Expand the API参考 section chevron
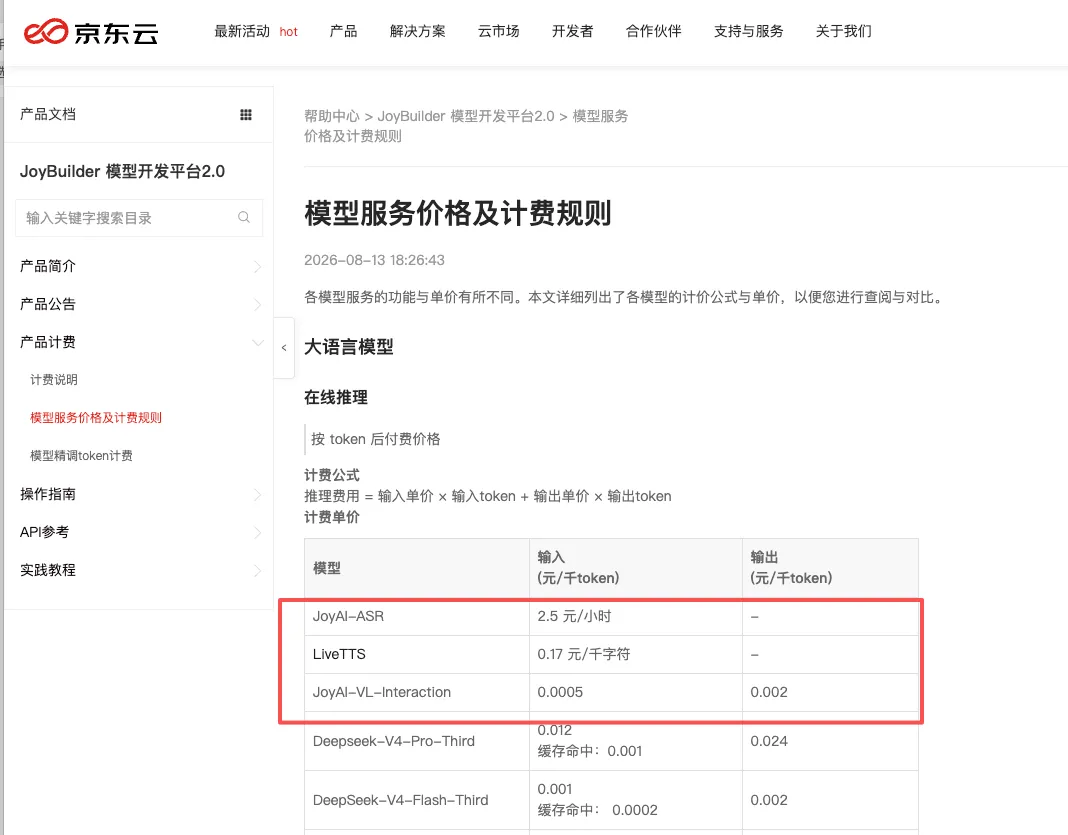The image size is (1068, 835). click(257, 533)
